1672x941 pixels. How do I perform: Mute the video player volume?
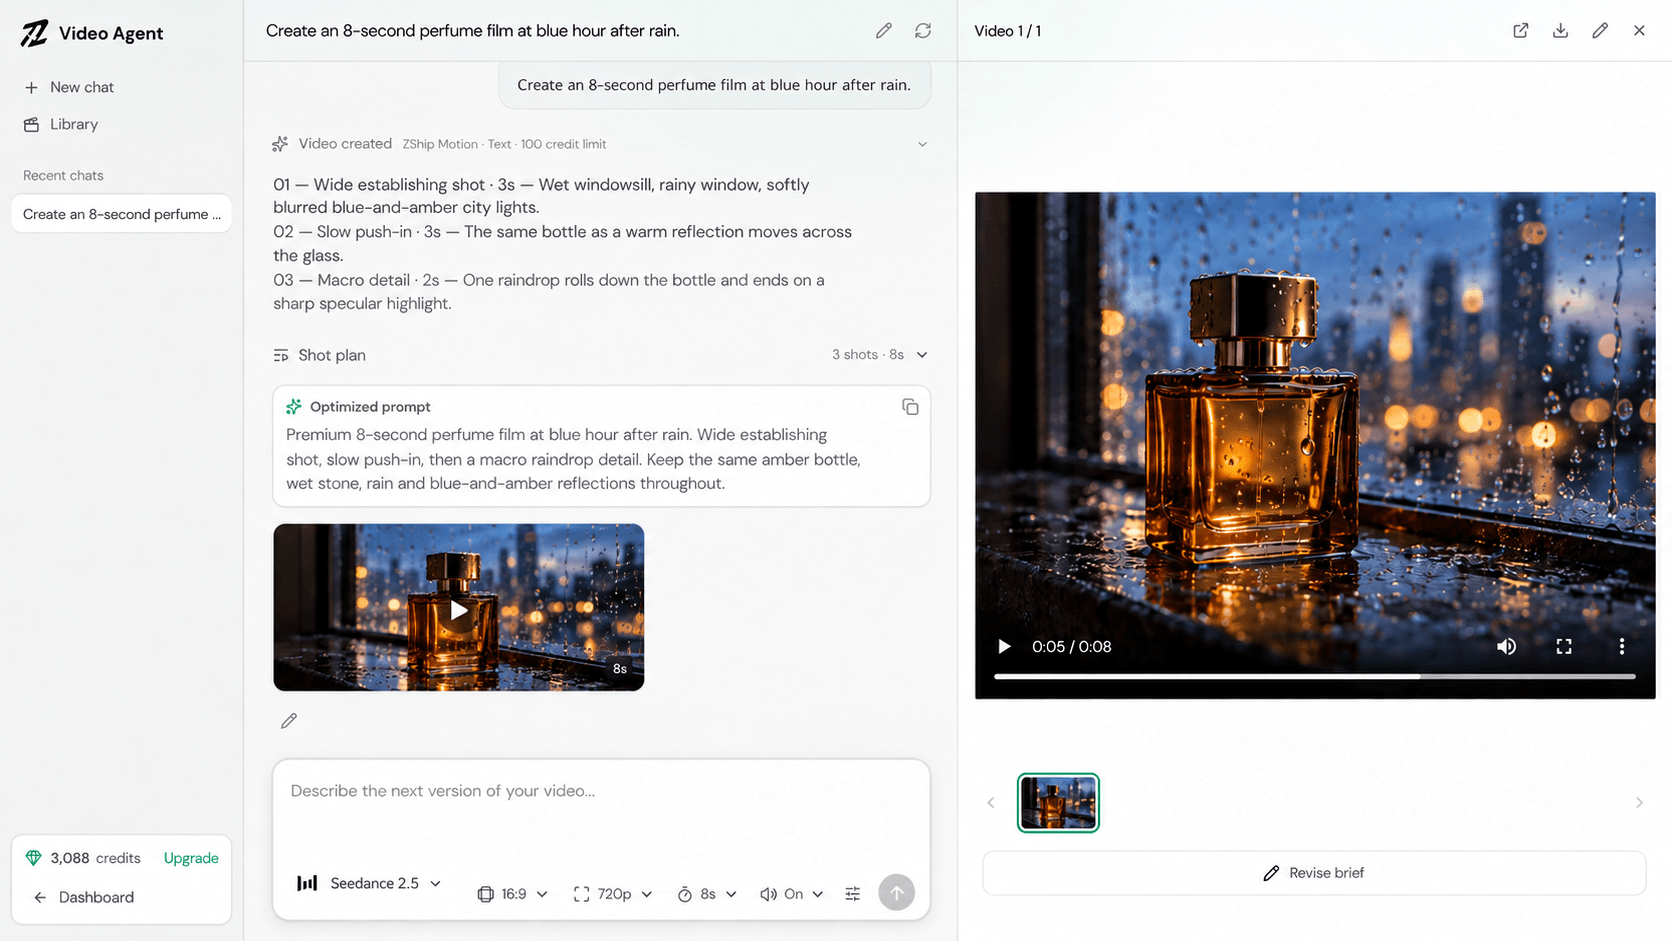[x=1506, y=647]
